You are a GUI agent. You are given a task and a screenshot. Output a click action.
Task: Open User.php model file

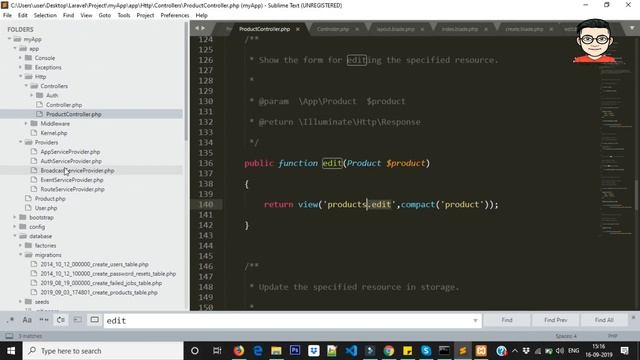pos(46,208)
